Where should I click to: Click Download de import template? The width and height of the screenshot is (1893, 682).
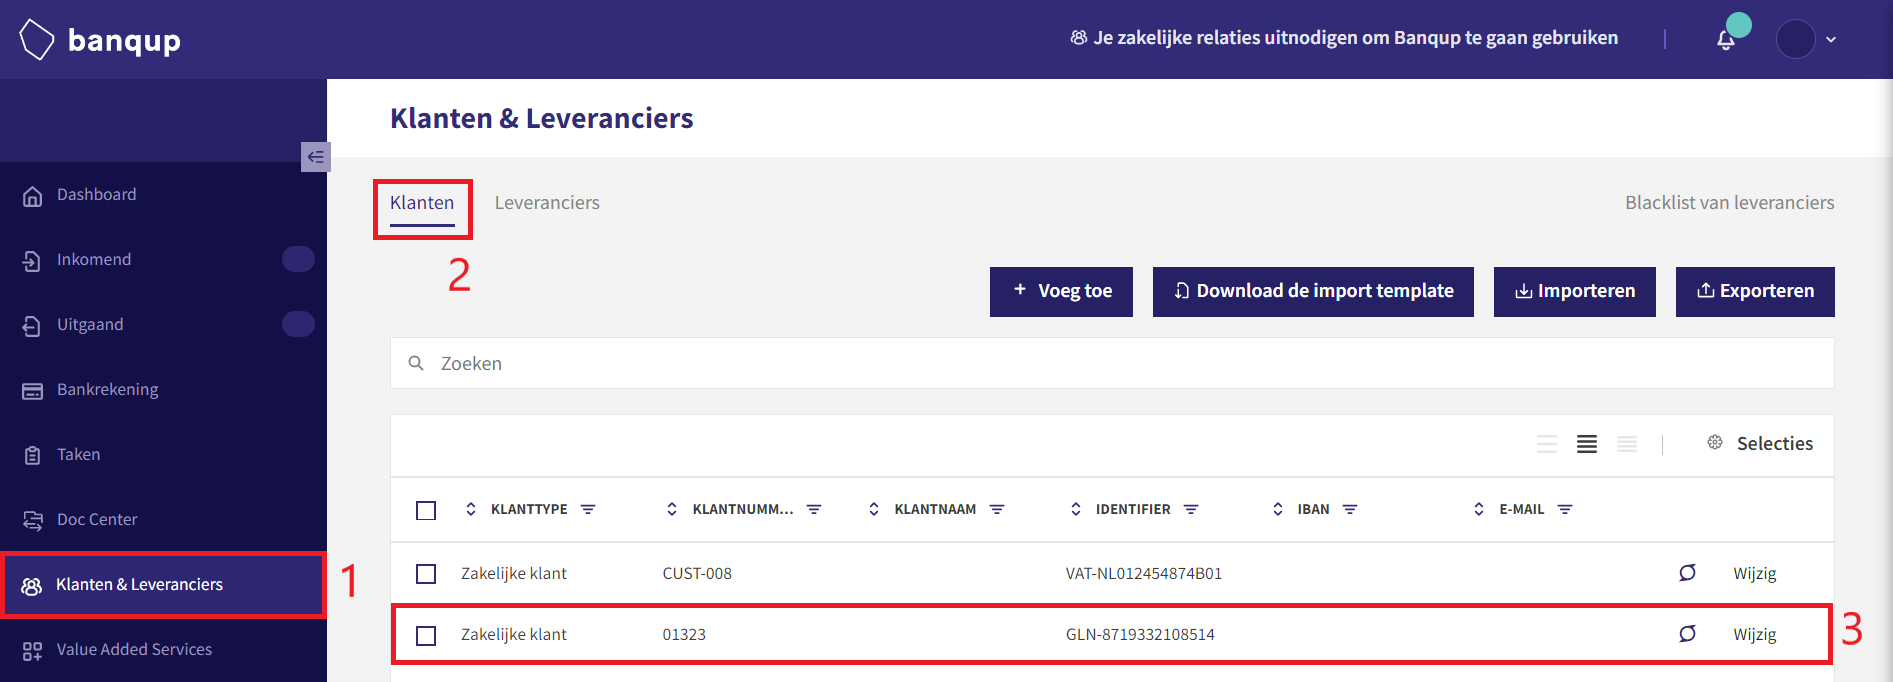click(x=1313, y=292)
